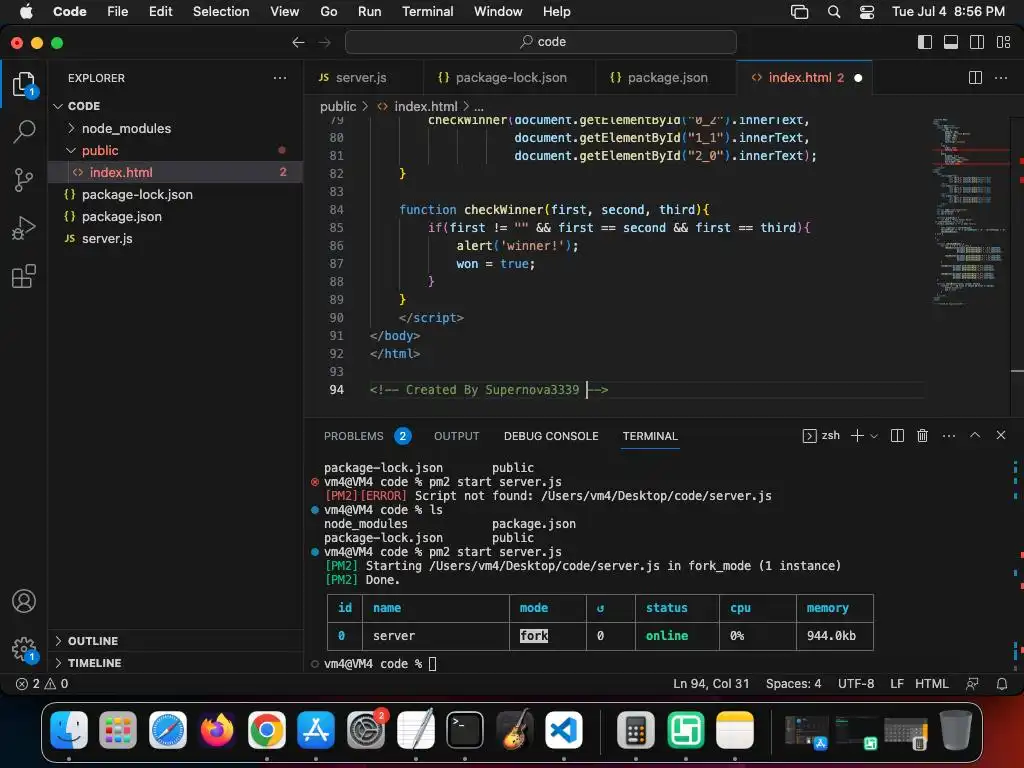The image size is (1024, 768).
Task: Toggle the bottom panel visibility
Action: (x=951, y=42)
